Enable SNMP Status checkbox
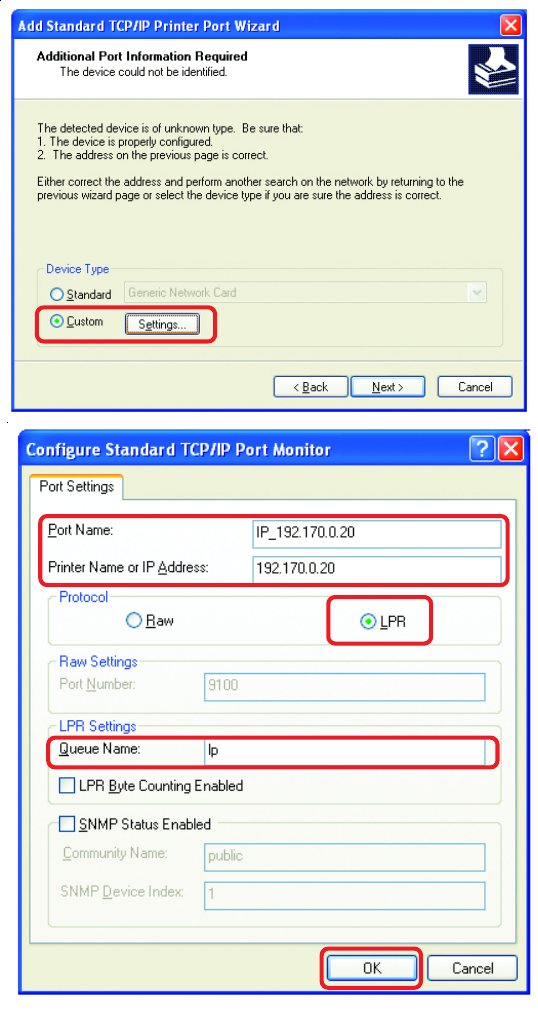538x1011 pixels. tap(66, 824)
